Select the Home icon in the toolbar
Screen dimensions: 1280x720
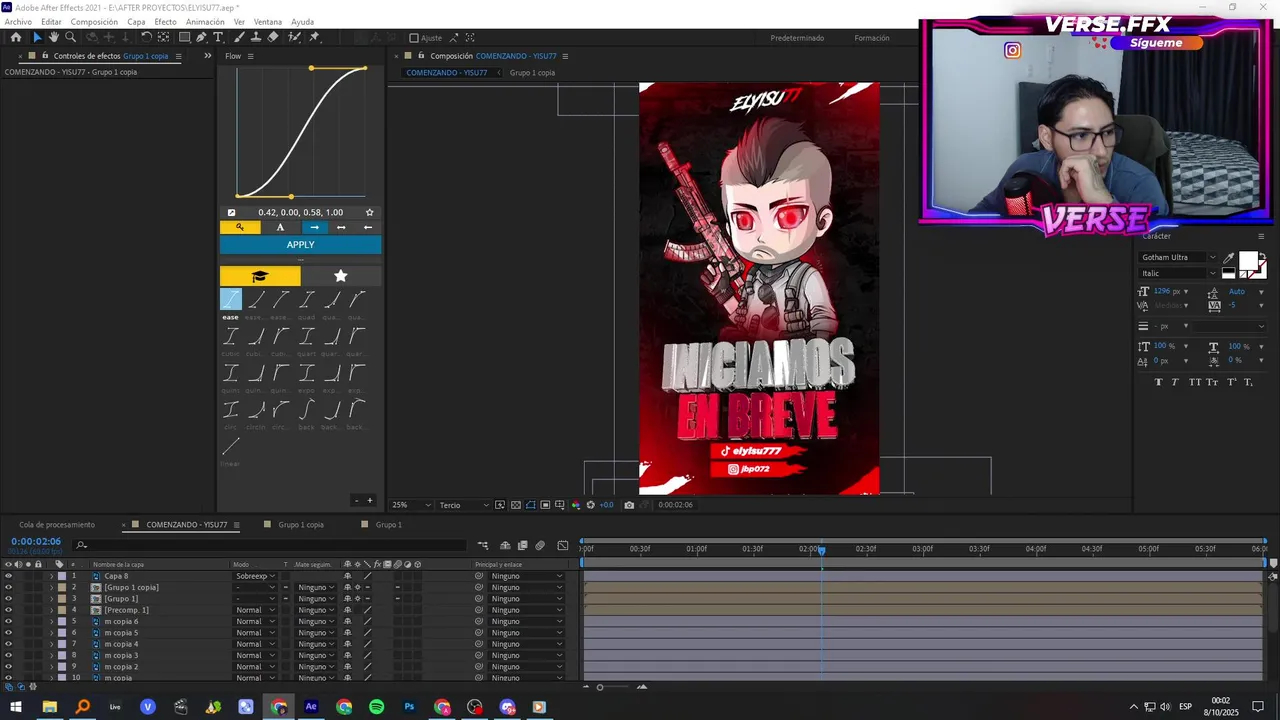pos(16,37)
